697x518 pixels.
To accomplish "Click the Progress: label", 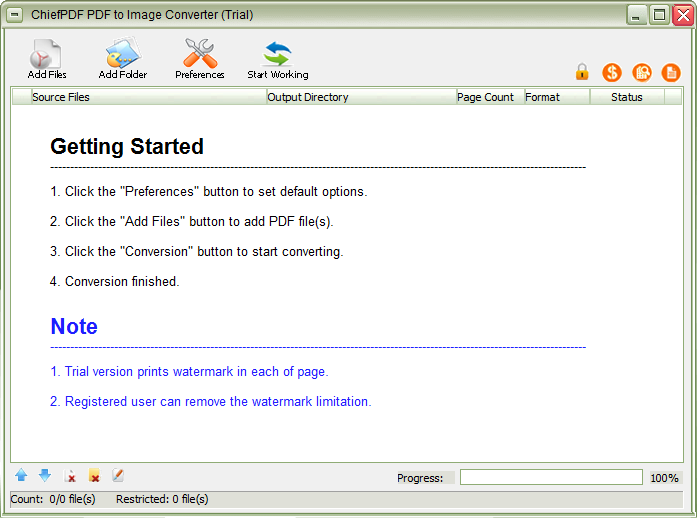I will pos(420,478).
